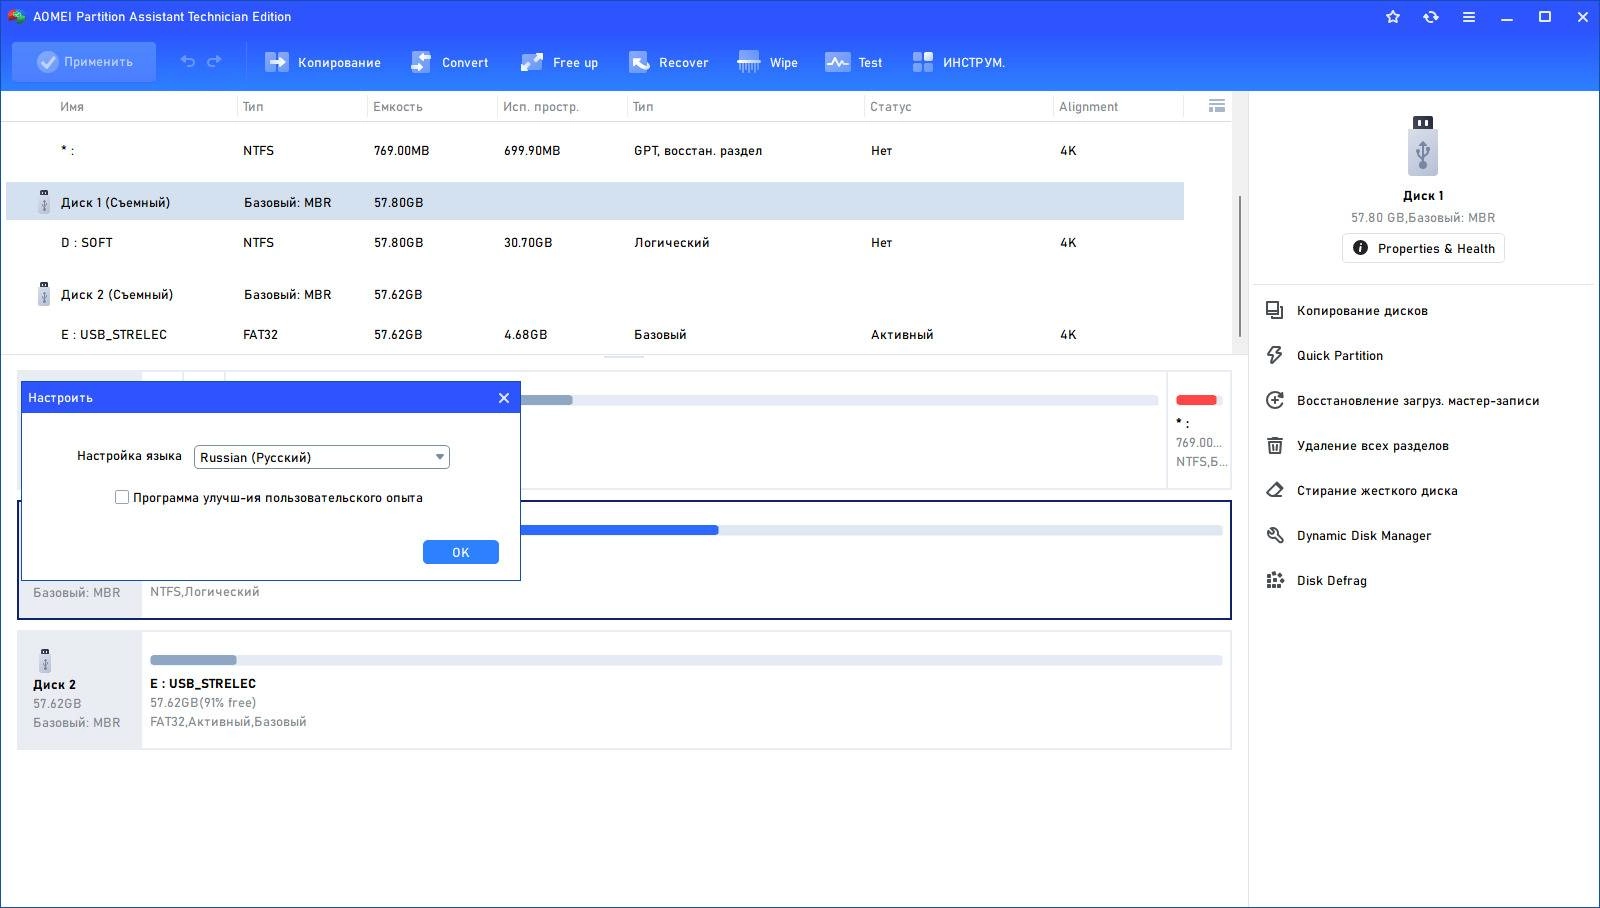The height and width of the screenshot is (908, 1600).
Task: Open Disk Defrag option
Action: coord(1332,581)
